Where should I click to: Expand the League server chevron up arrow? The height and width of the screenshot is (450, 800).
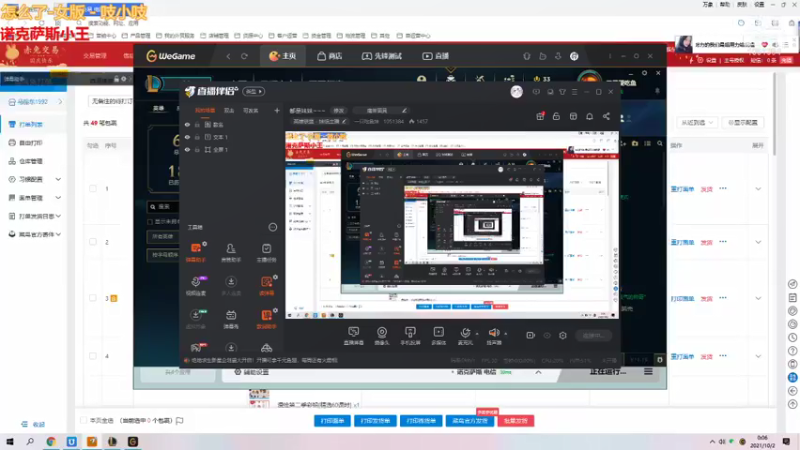(538, 372)
